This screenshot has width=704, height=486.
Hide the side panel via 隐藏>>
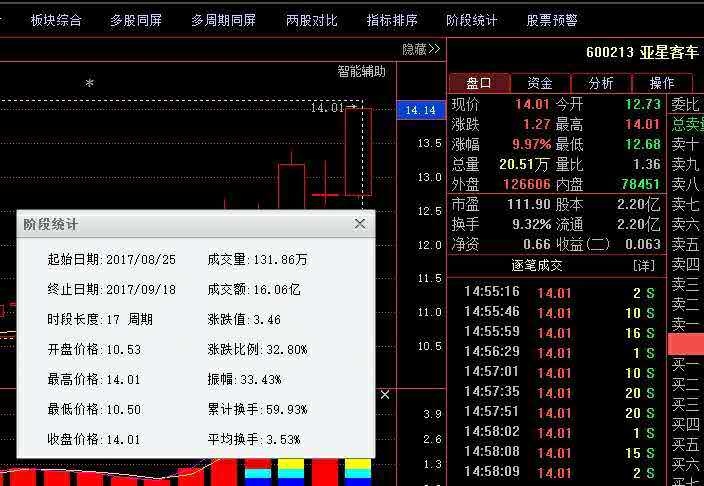point(421,48)
